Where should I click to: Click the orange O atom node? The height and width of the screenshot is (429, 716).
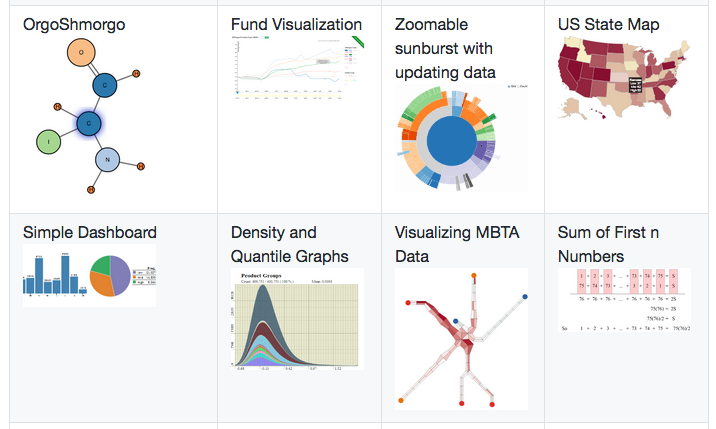click(86, 51)
